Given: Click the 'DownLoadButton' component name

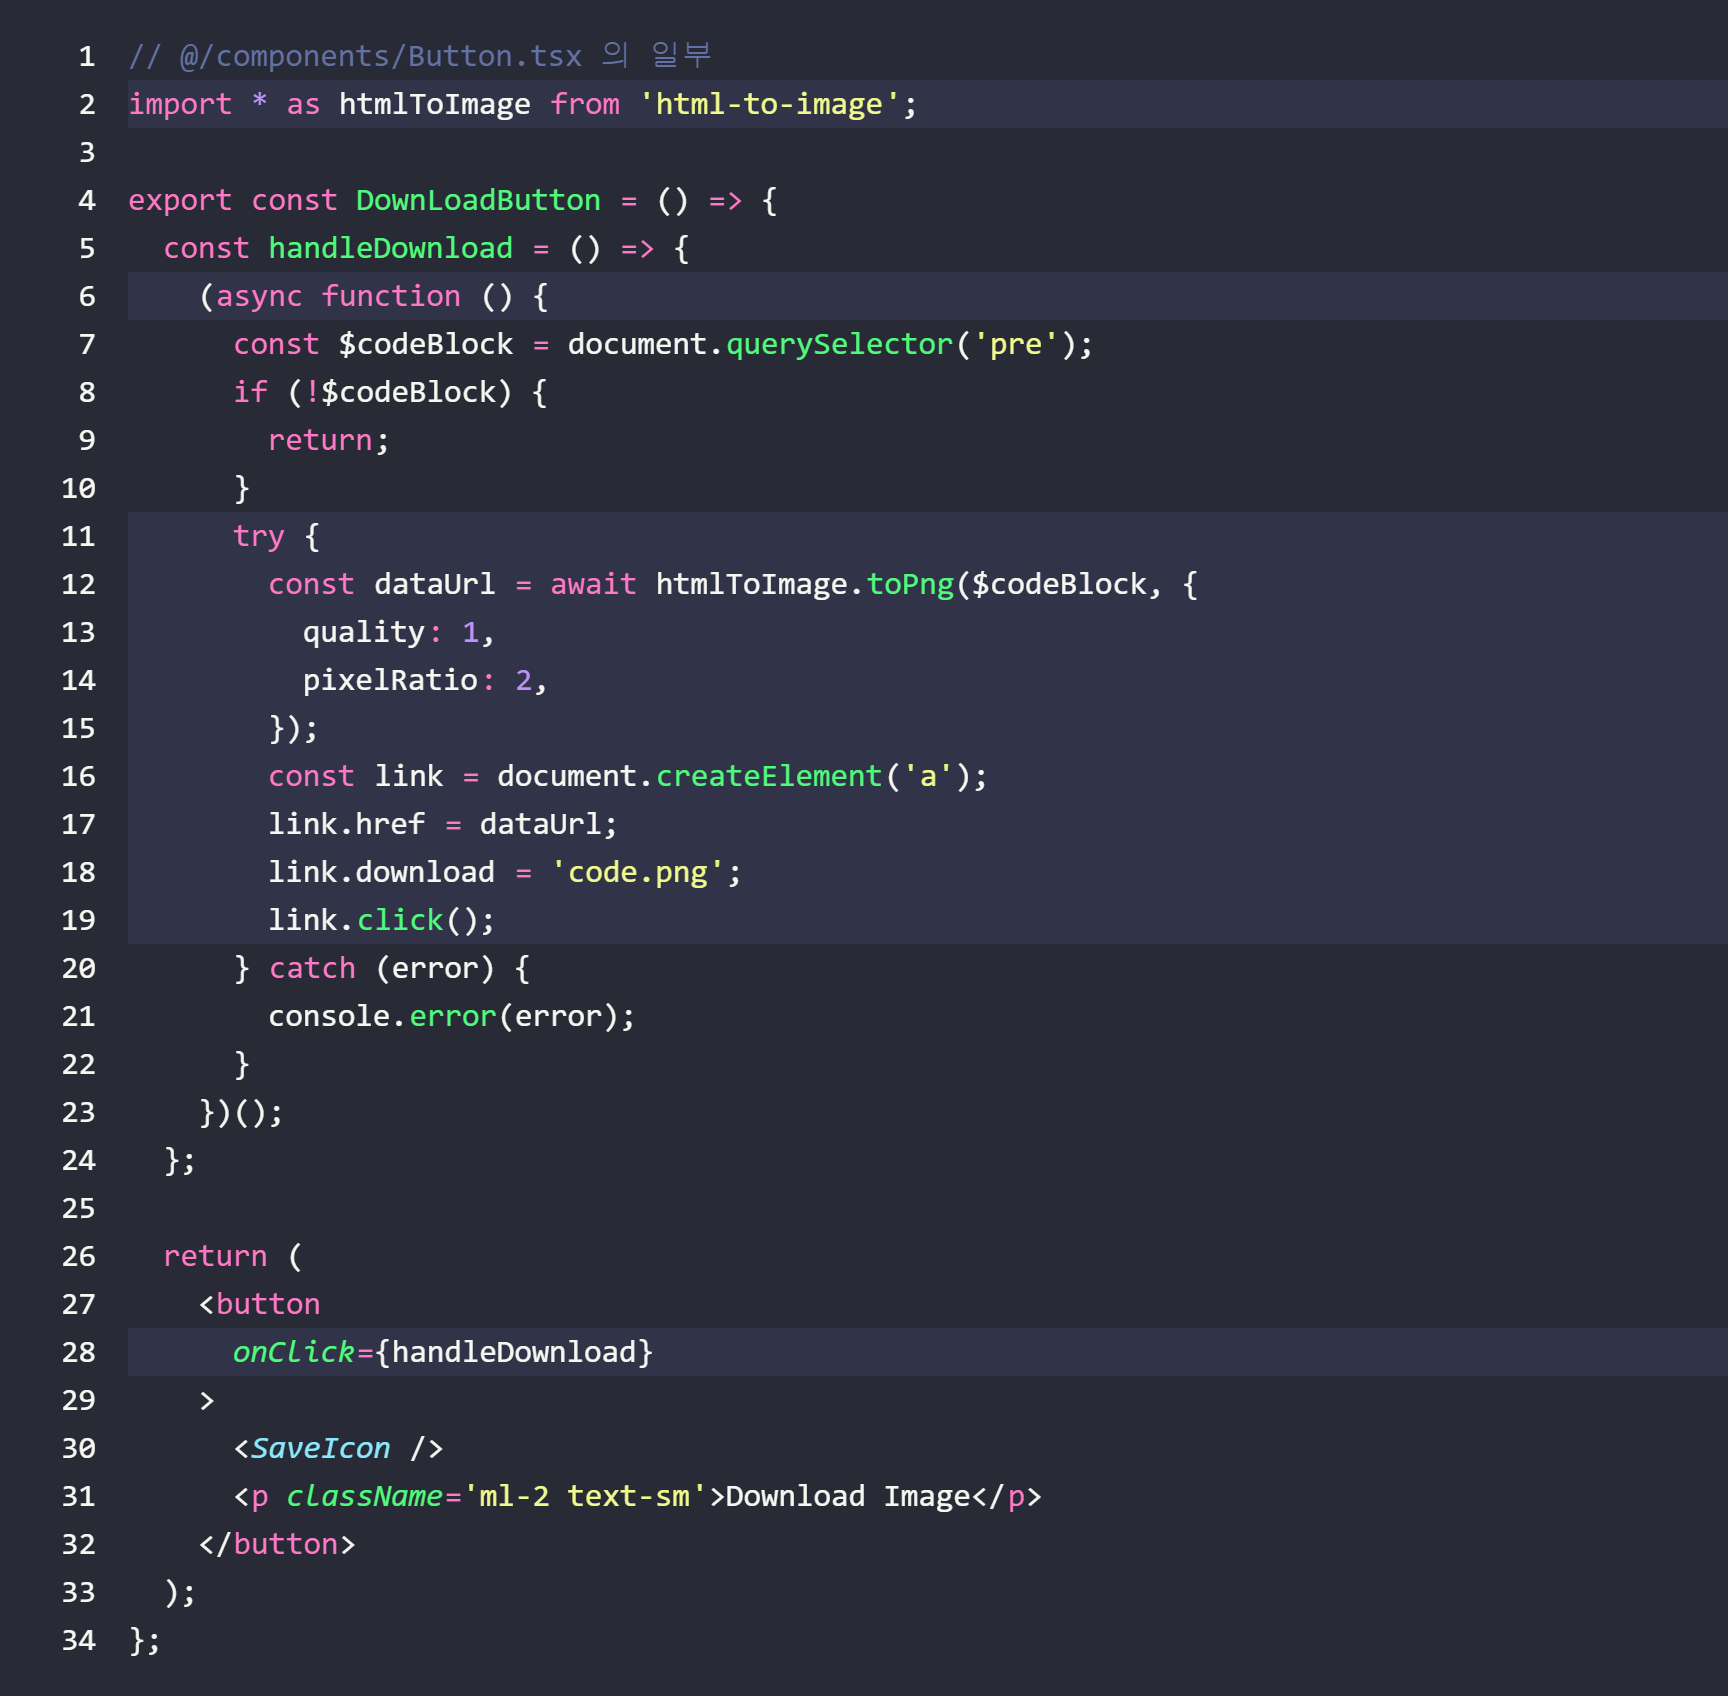Looking at the screenshot, I should pos(478,200).
